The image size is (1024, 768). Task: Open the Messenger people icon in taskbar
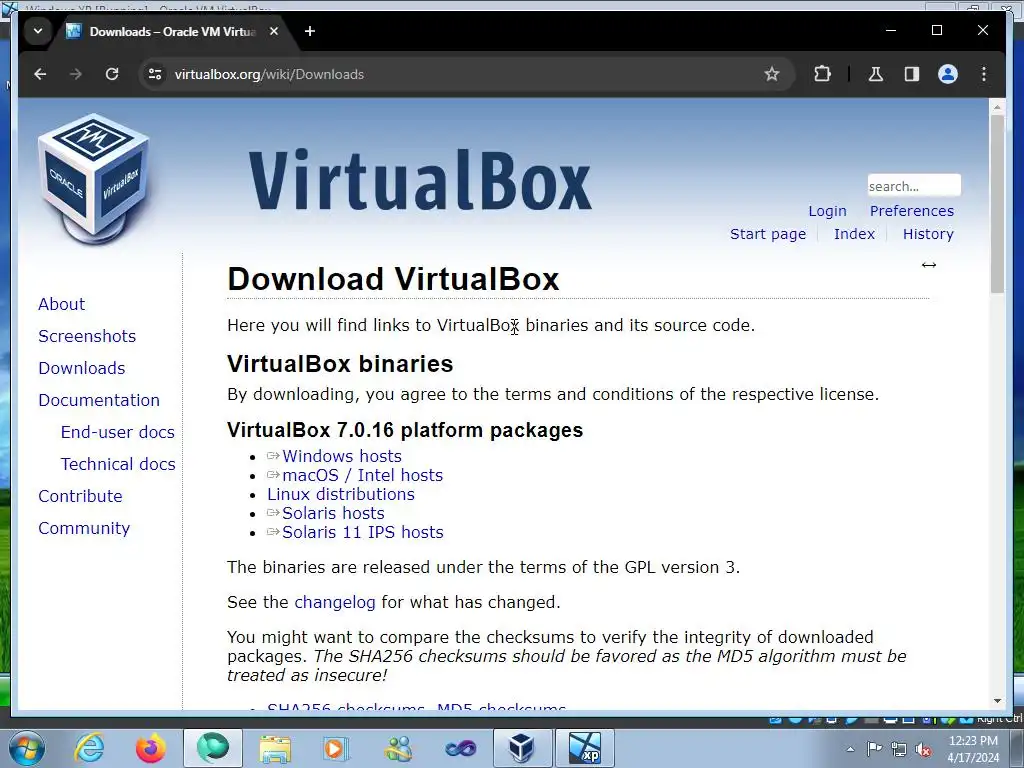398,748
